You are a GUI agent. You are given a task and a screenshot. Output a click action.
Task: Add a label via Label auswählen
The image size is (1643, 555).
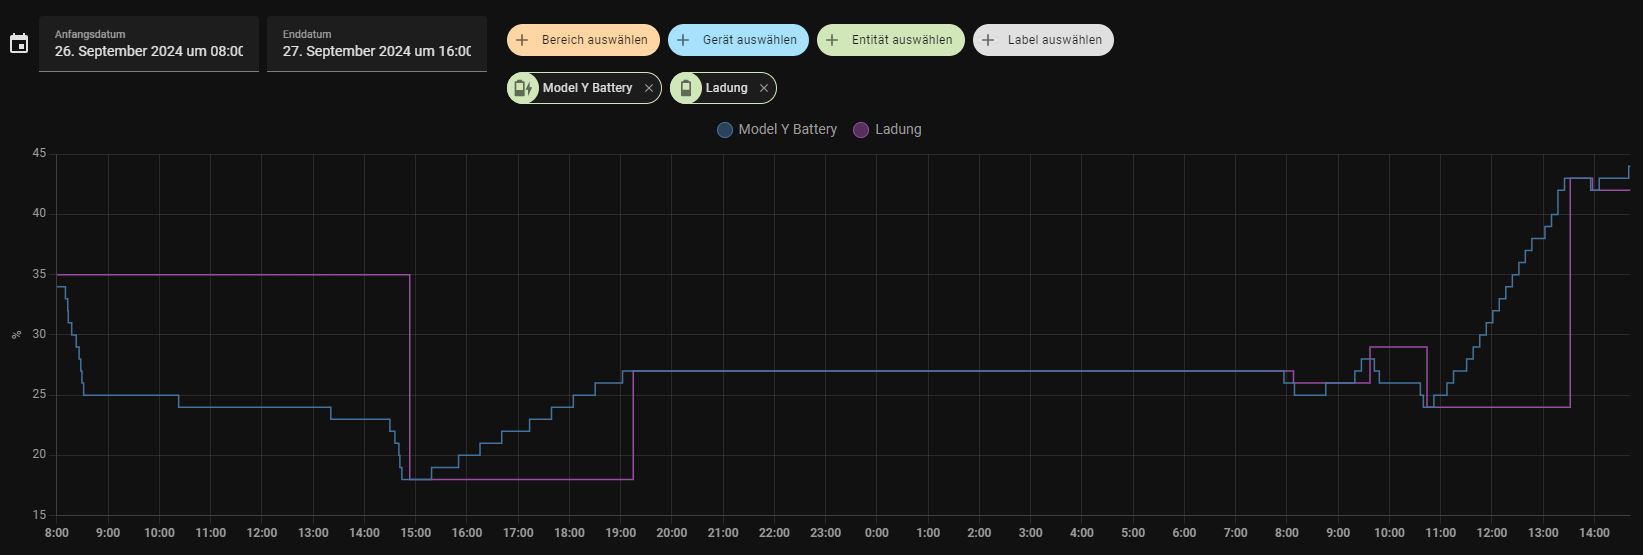click(x=1043, y=40)
